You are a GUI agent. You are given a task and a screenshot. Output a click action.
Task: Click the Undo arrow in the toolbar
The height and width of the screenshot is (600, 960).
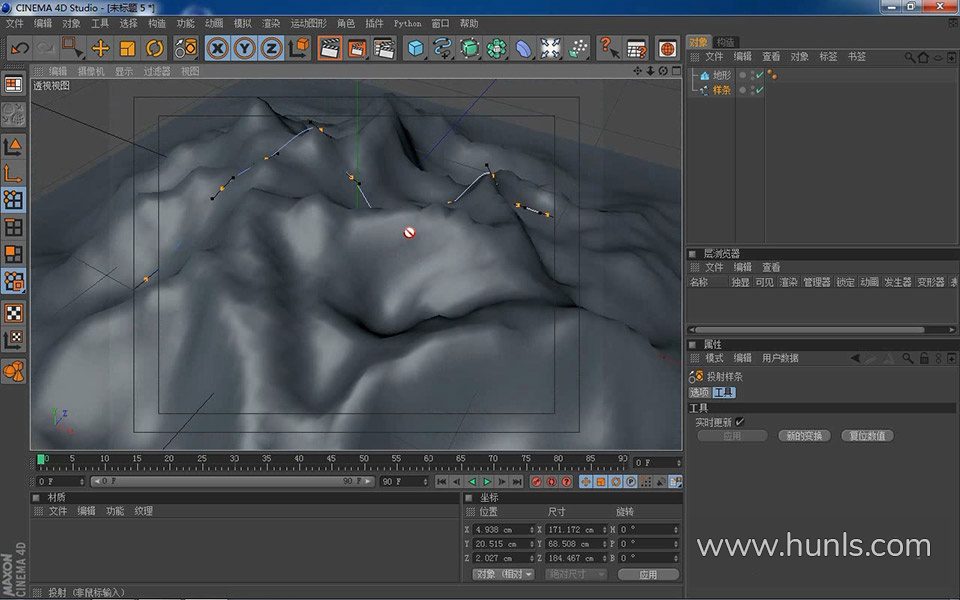tap(19, 47)
